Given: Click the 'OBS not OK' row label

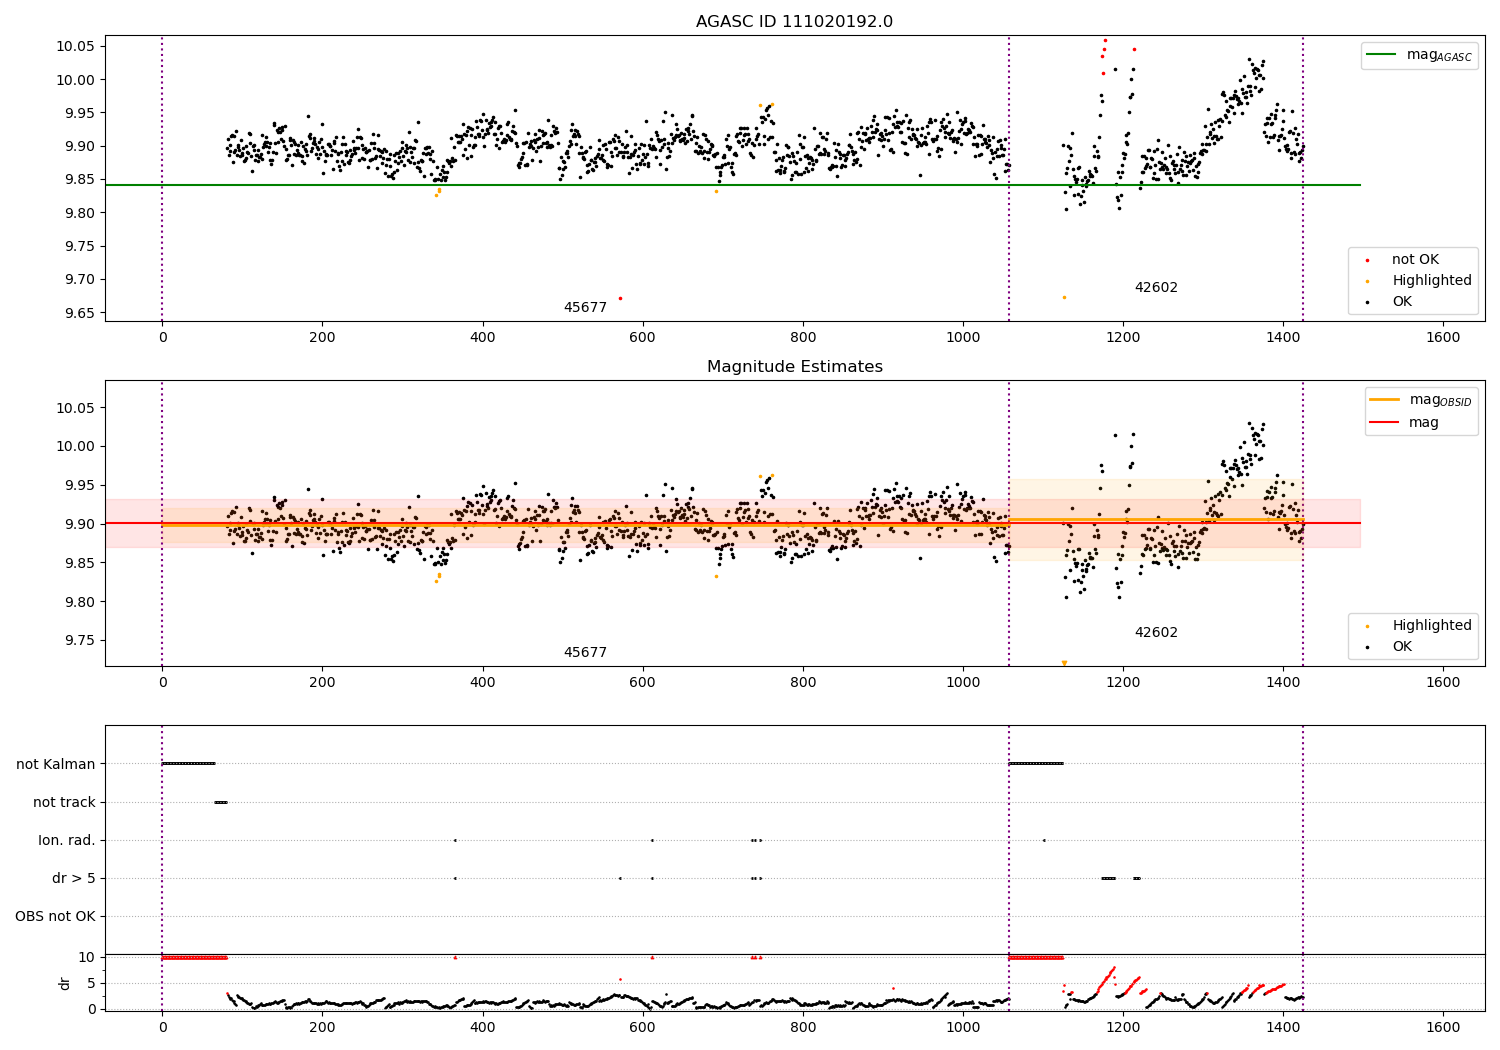Looking at the screenshot, I should click(x=55, y=916).
